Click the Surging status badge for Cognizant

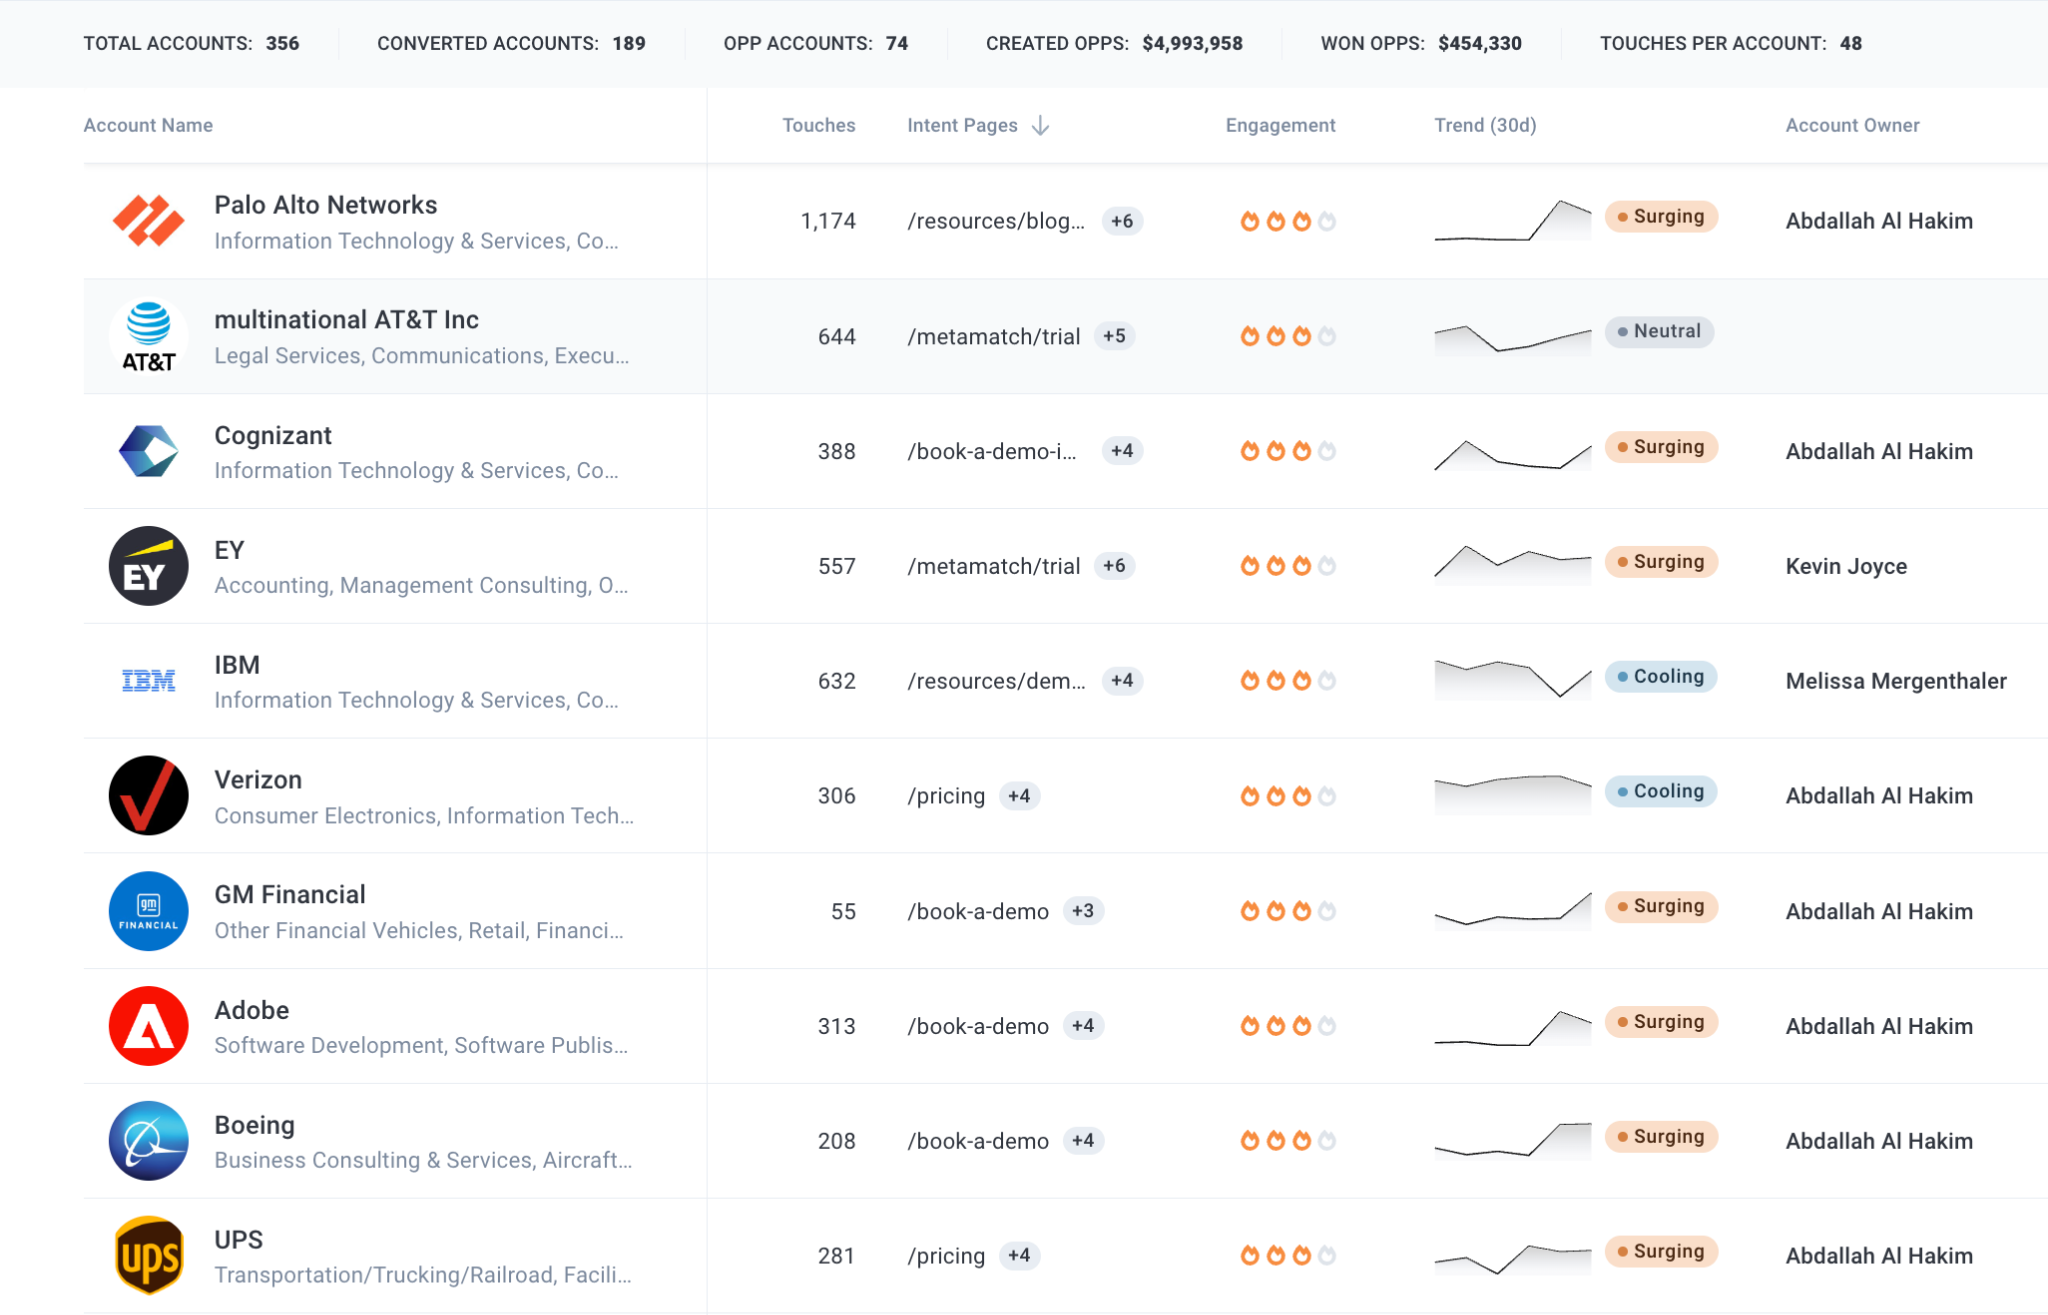pyautogui.click(x=1661, y=447)
